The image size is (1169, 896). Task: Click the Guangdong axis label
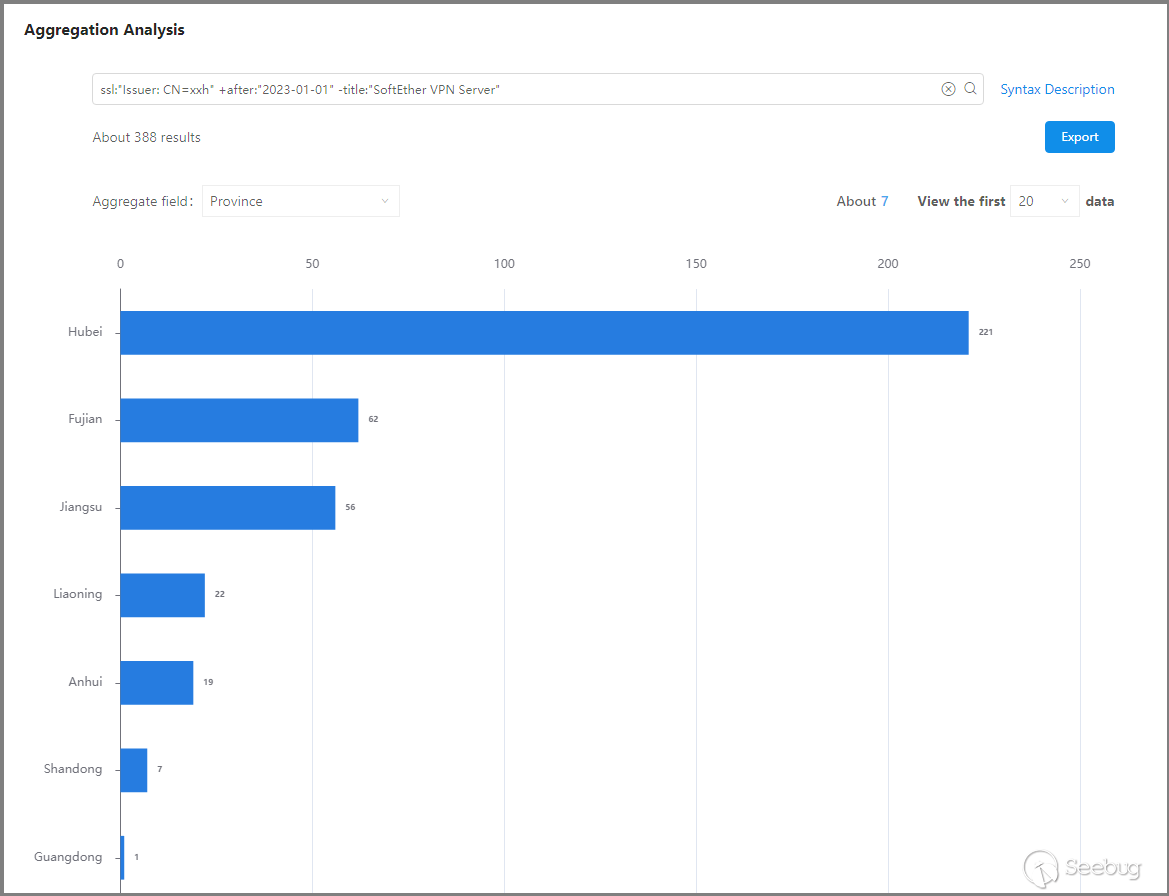click(68, 857)
